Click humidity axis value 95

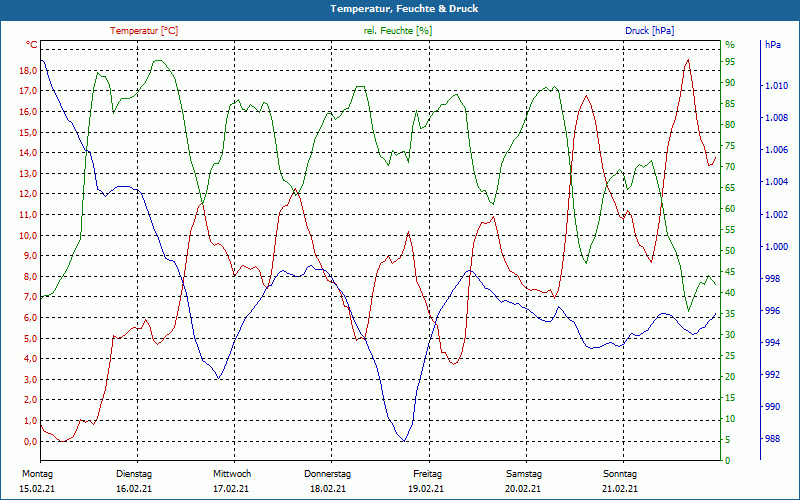pyautogui.click(x=730, y=62)
